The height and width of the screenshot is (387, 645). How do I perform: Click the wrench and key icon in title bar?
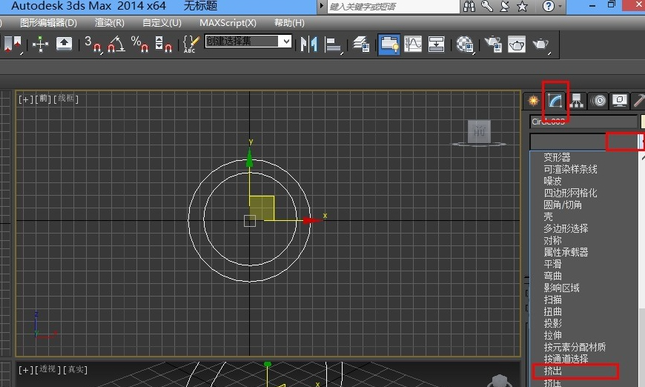[x=487, y=6]
